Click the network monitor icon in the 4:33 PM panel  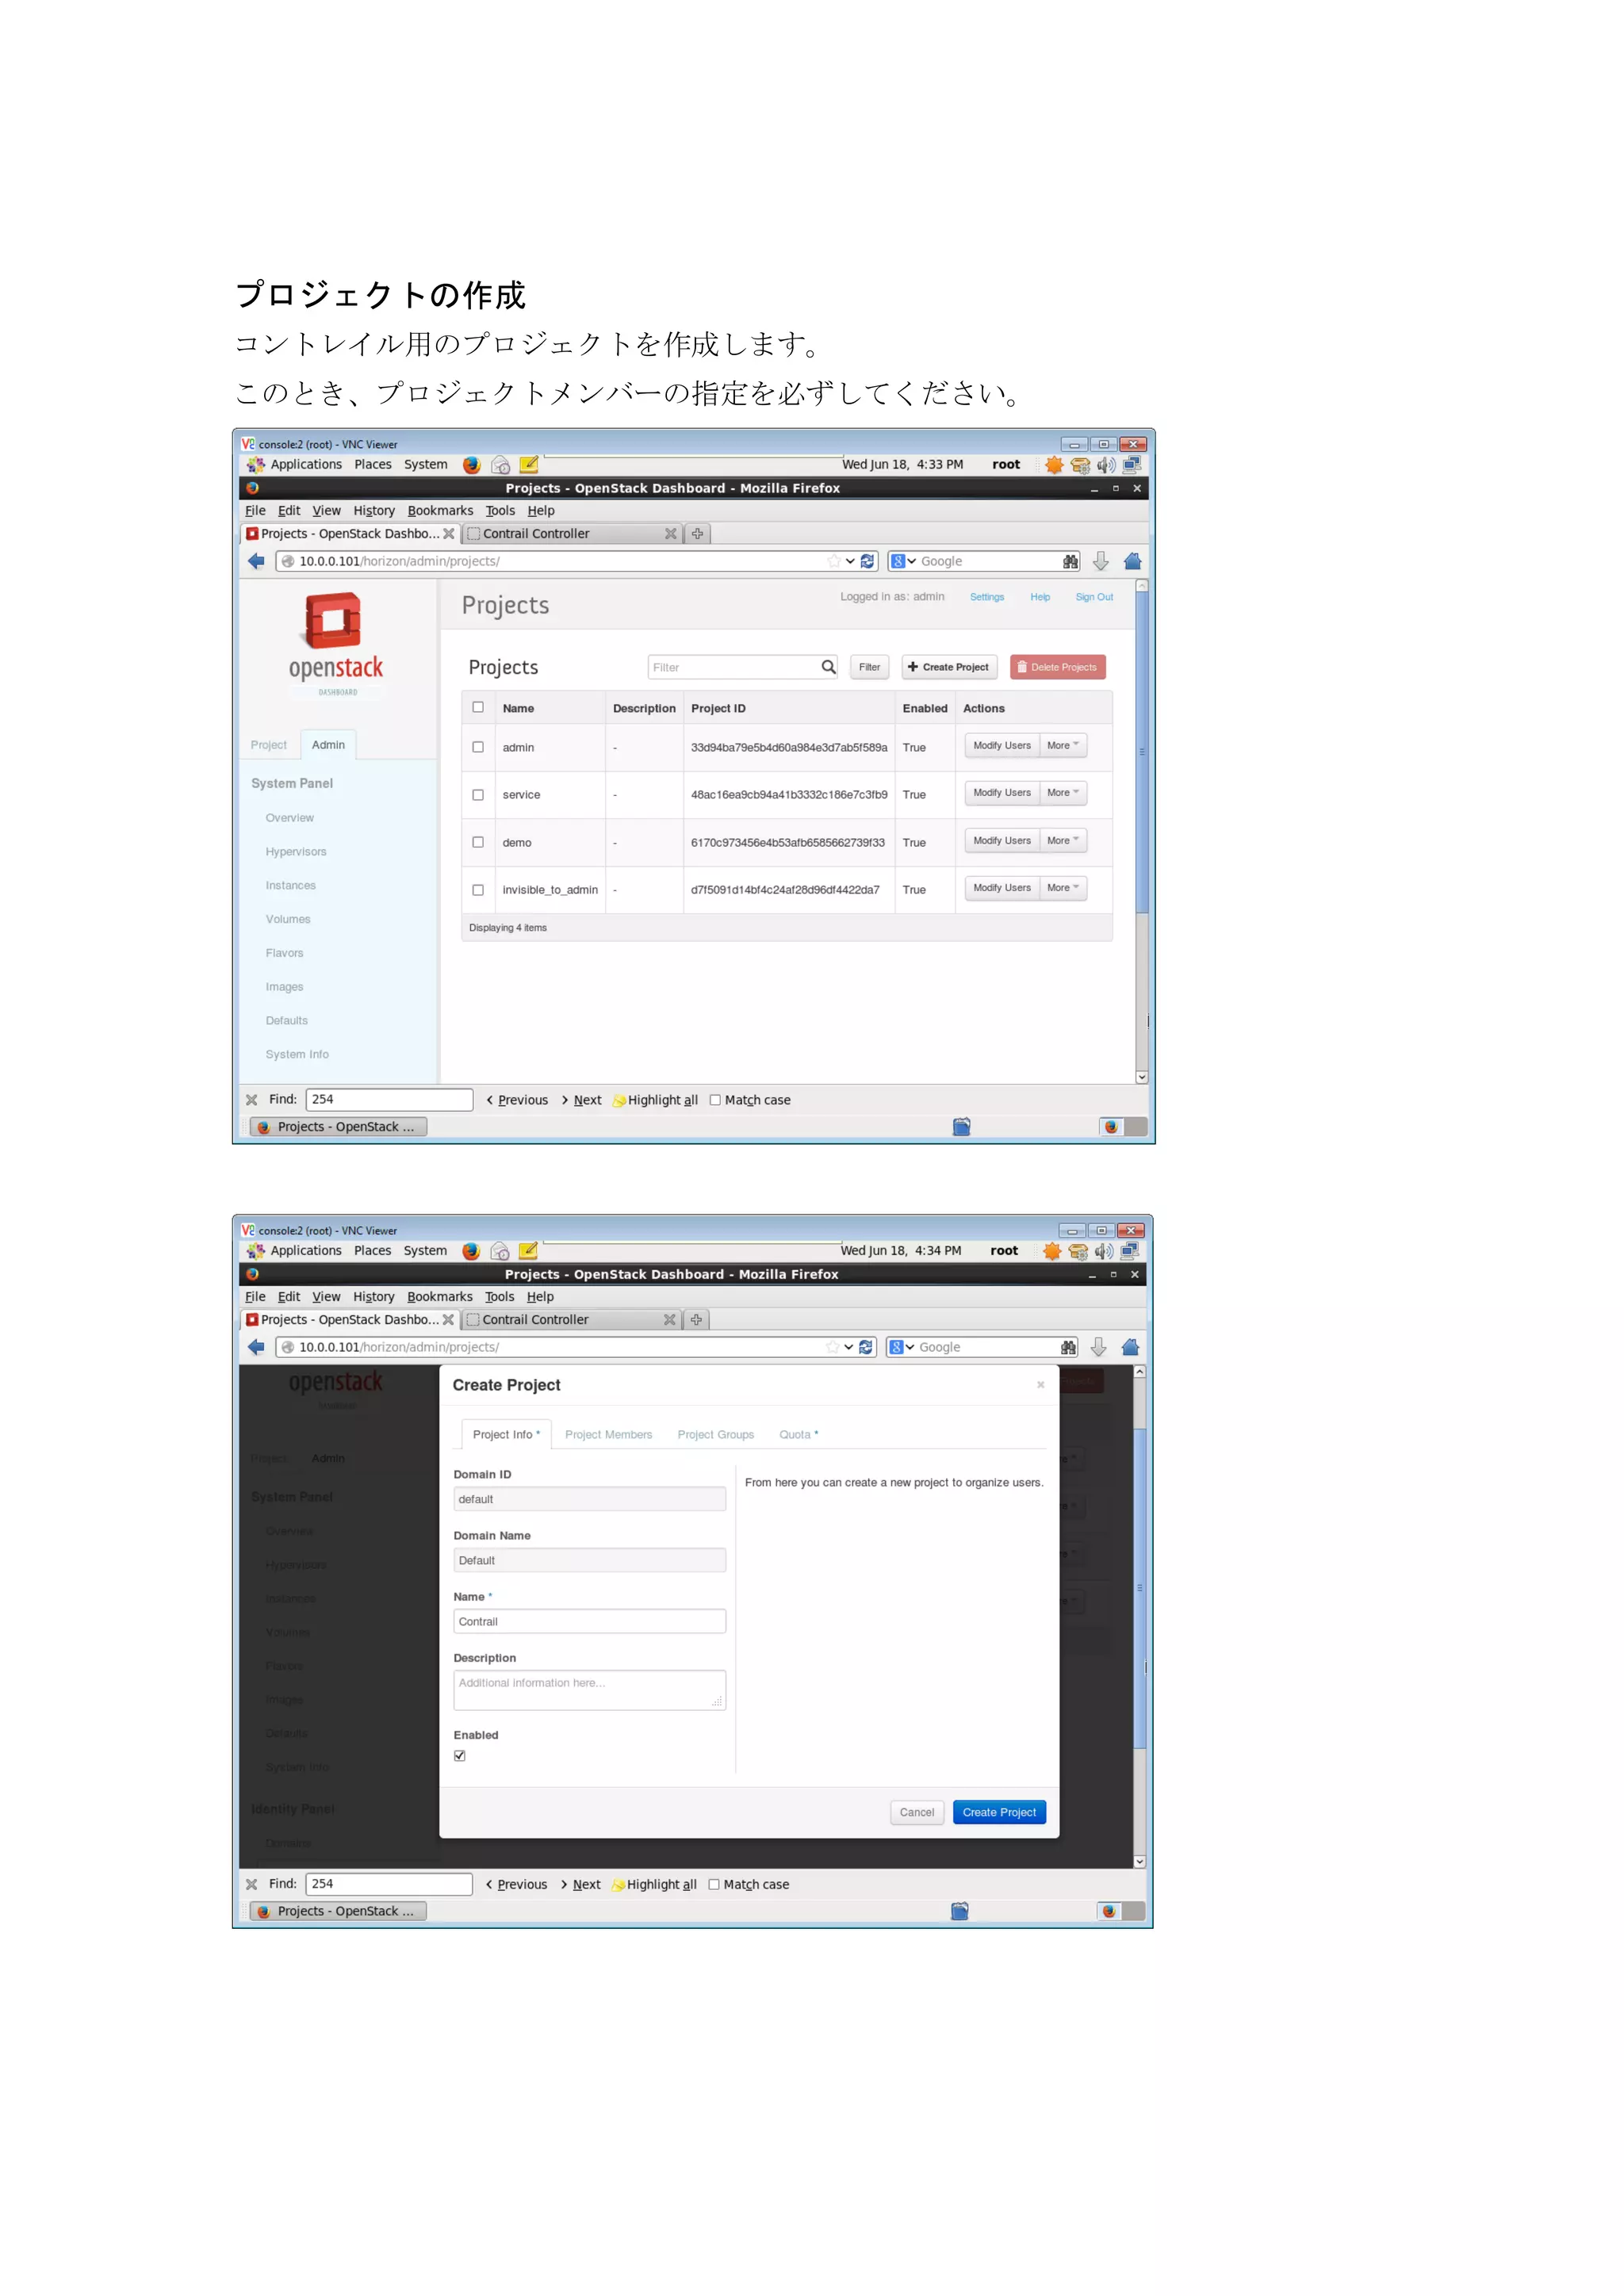click(x=1132, y=465)
